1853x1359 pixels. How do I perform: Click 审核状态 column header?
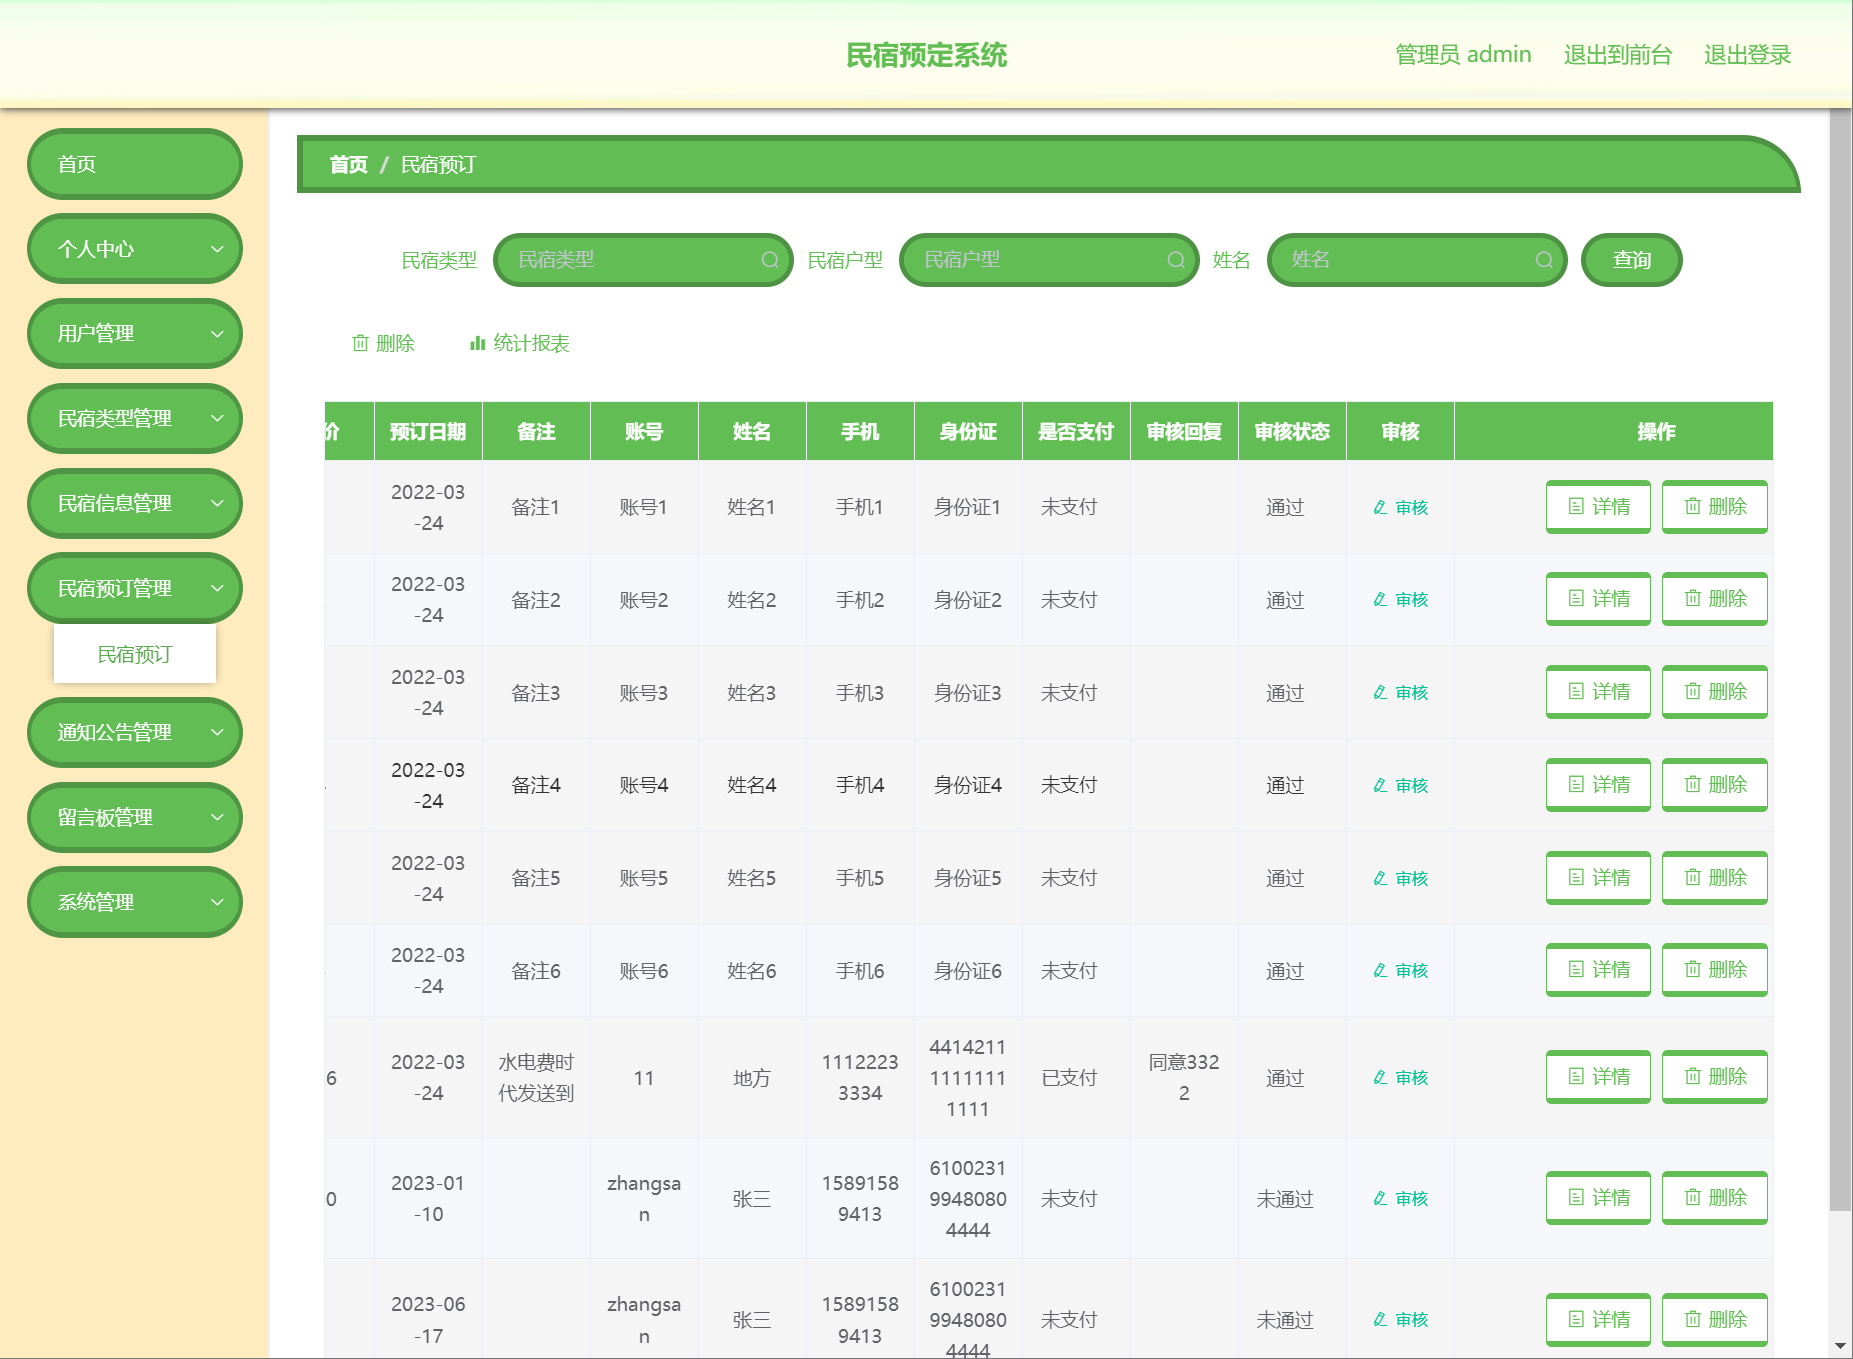[x=1292, y=431]
